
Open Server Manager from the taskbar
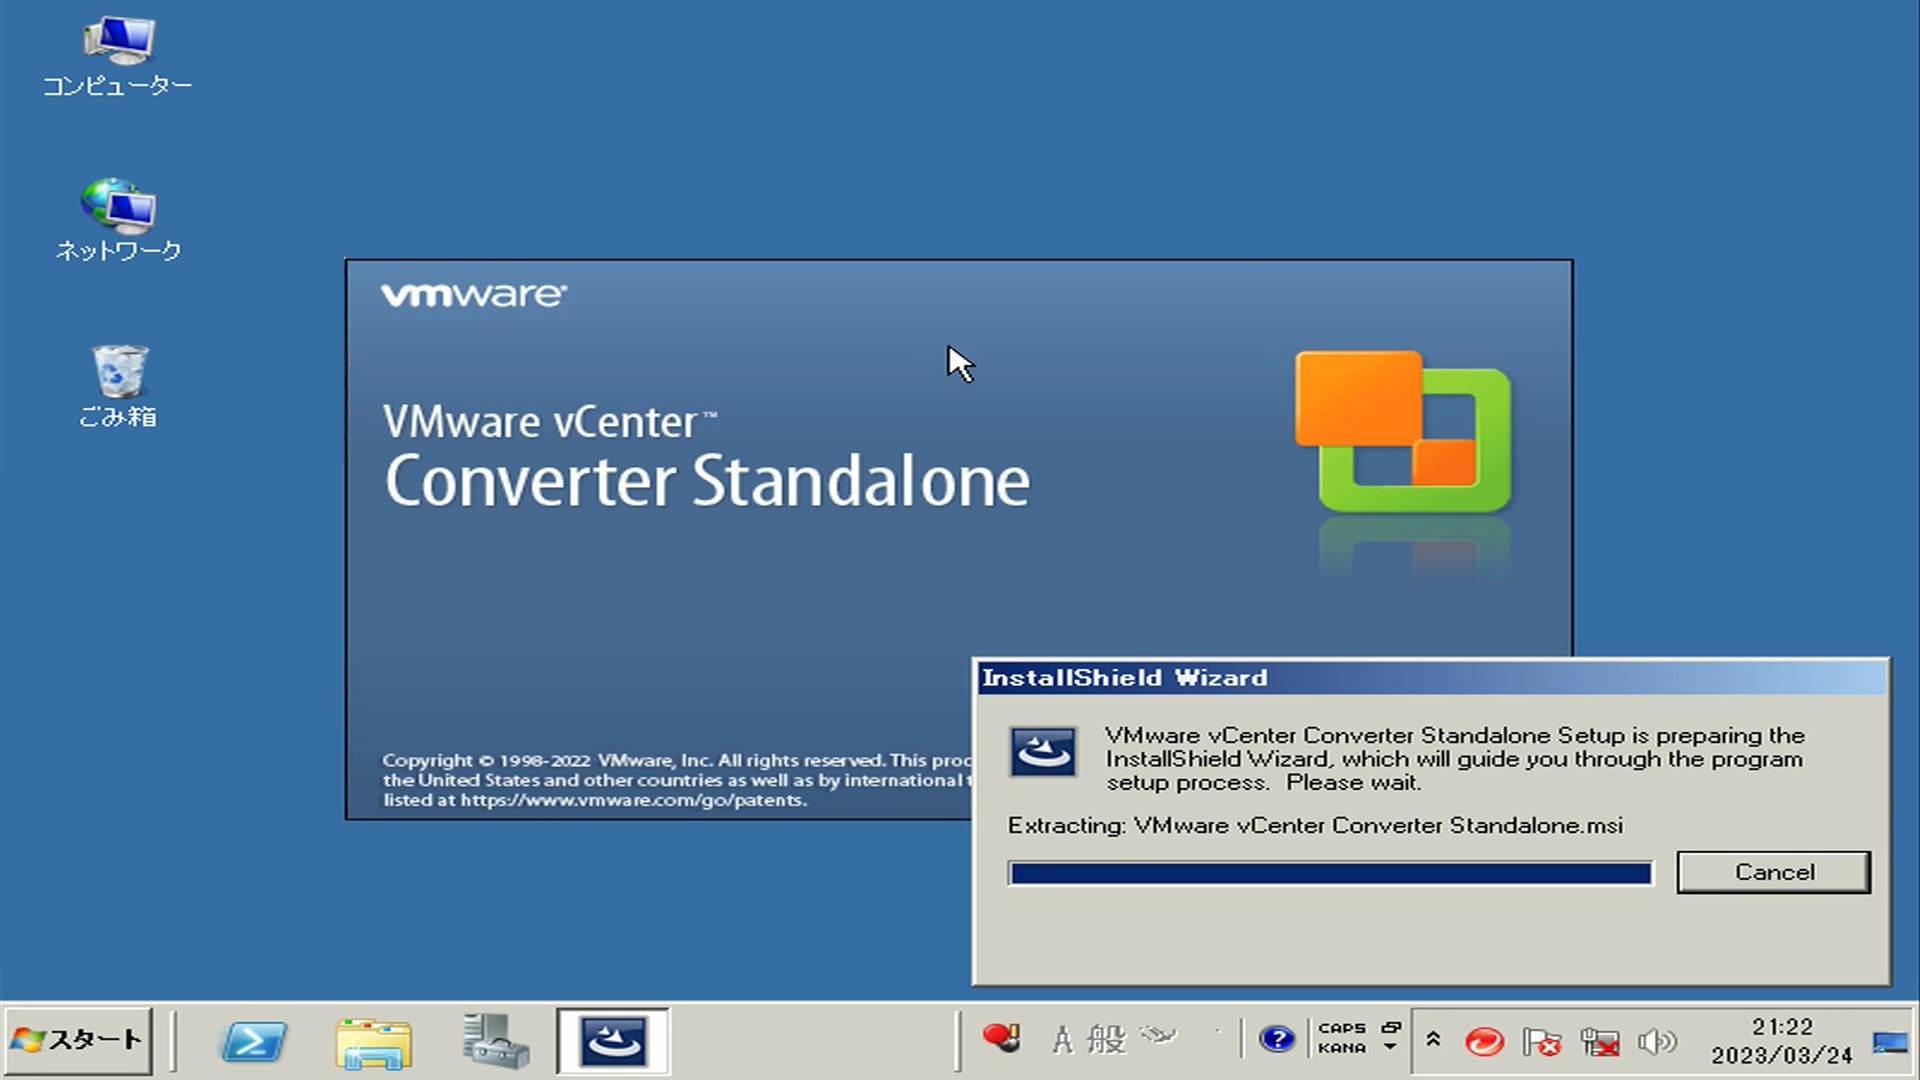(495, 1041)
